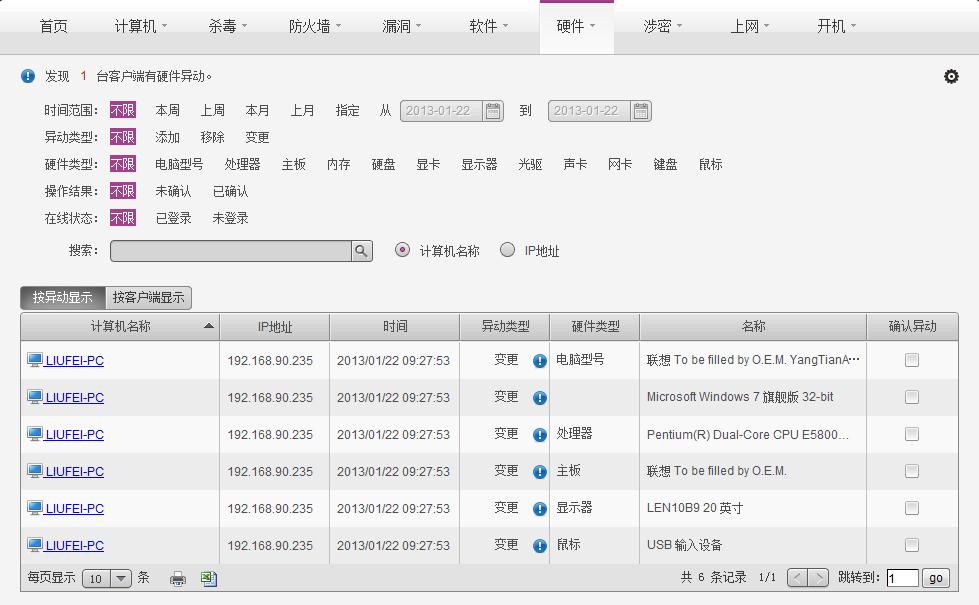Expand the 涉密 menu
The height and width of the screenshot is (605, 979).
[x=663, y=26]
